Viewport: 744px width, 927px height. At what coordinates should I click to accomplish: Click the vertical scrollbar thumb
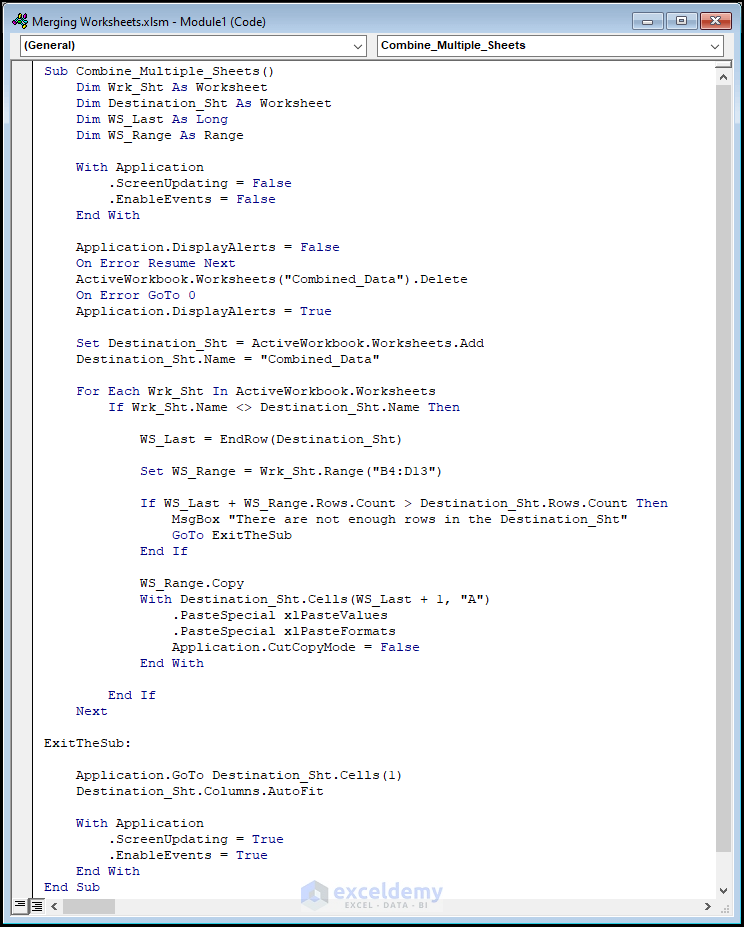tap(723, 468)
